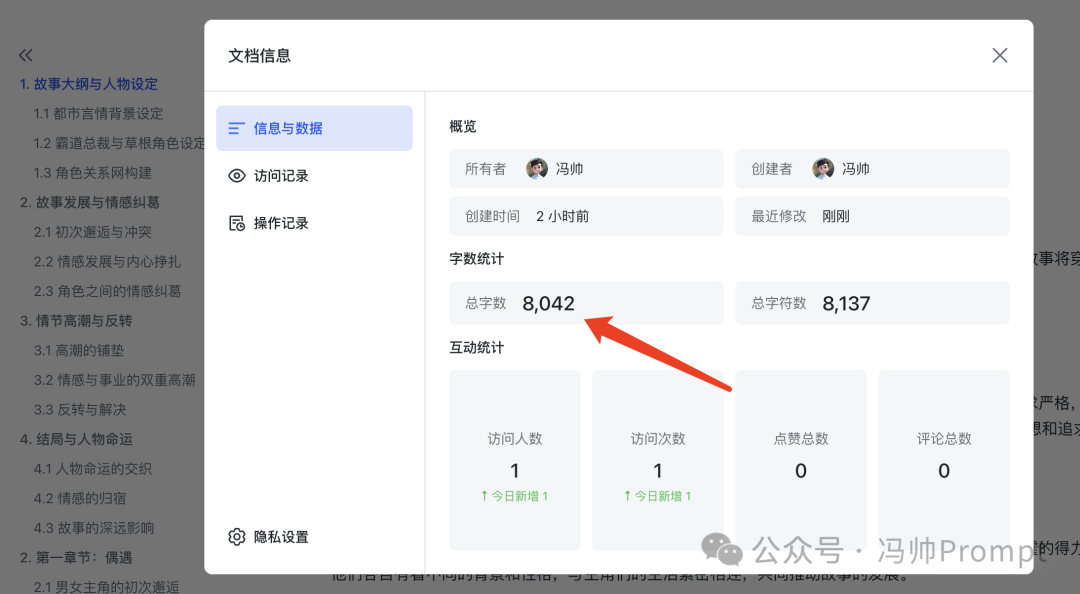Jump to outline item 故事大纲与人物设定
Image resolution: width=1080 pixels, height=594 pixels.
point(95,84)
